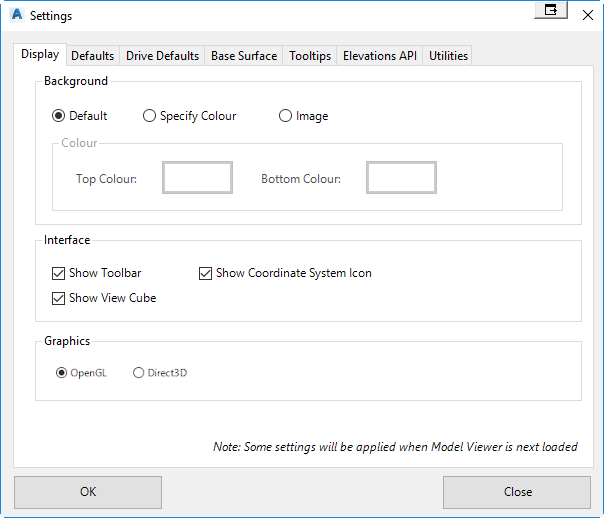Image resolution: width=604 pixels, height=518 pixels.
Task: Click the Background group heading
Action: point(76,81)
